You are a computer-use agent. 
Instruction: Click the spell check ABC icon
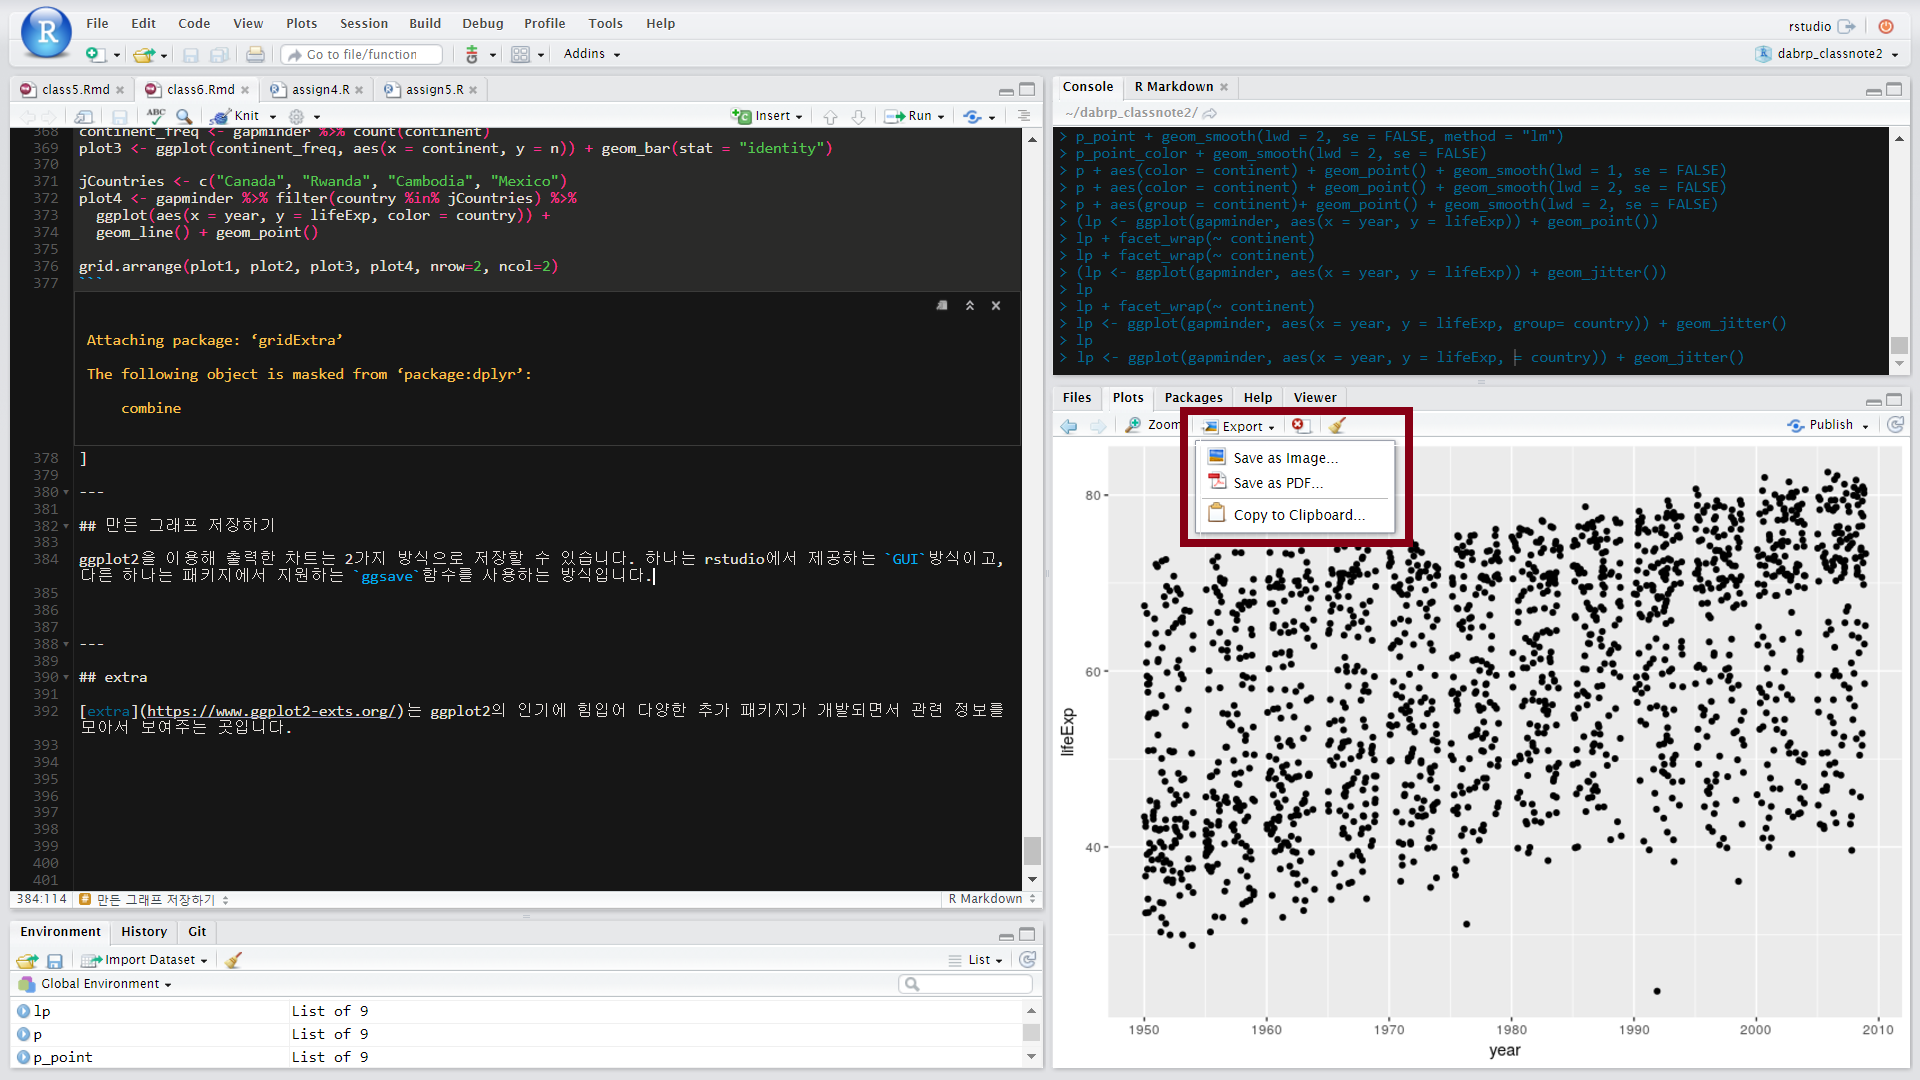click(155, 116)
